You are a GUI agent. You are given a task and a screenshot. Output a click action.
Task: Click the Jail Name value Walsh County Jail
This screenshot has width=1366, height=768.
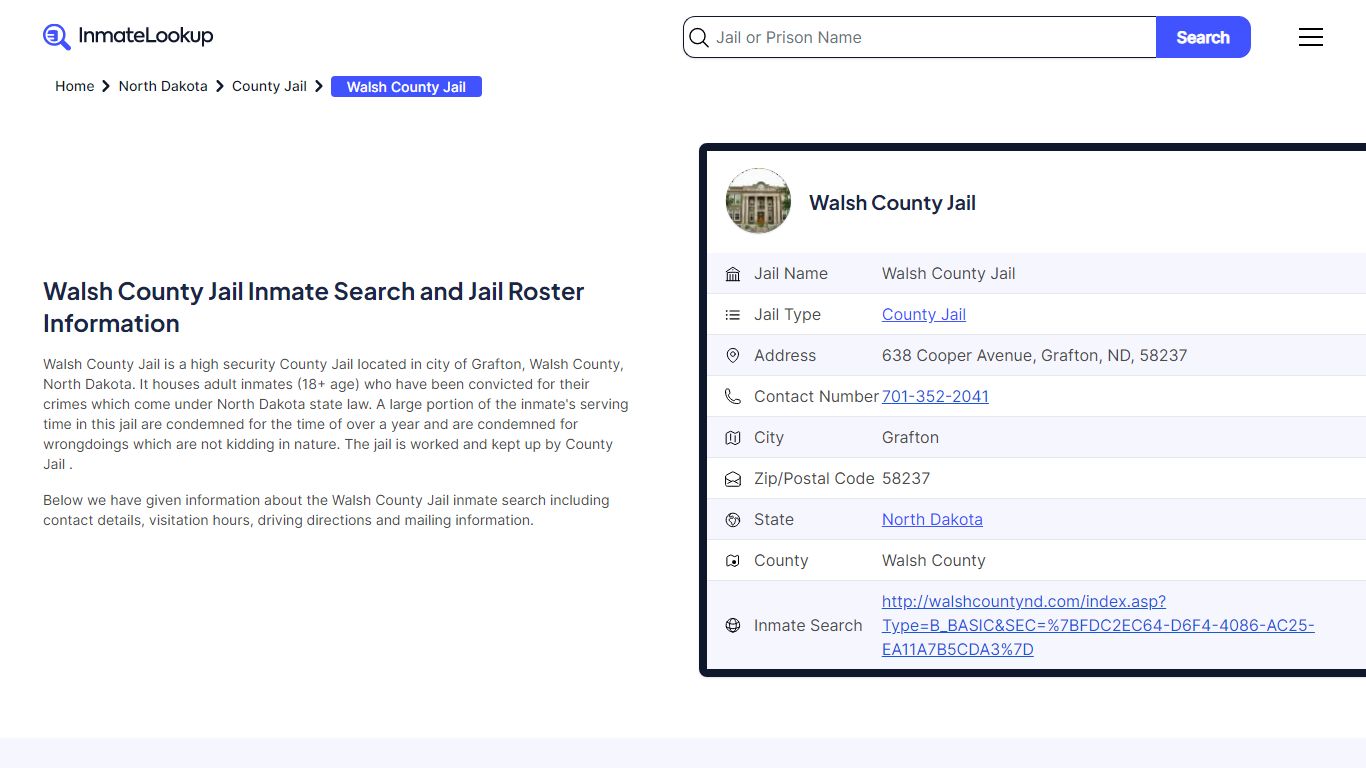[949, 274]
